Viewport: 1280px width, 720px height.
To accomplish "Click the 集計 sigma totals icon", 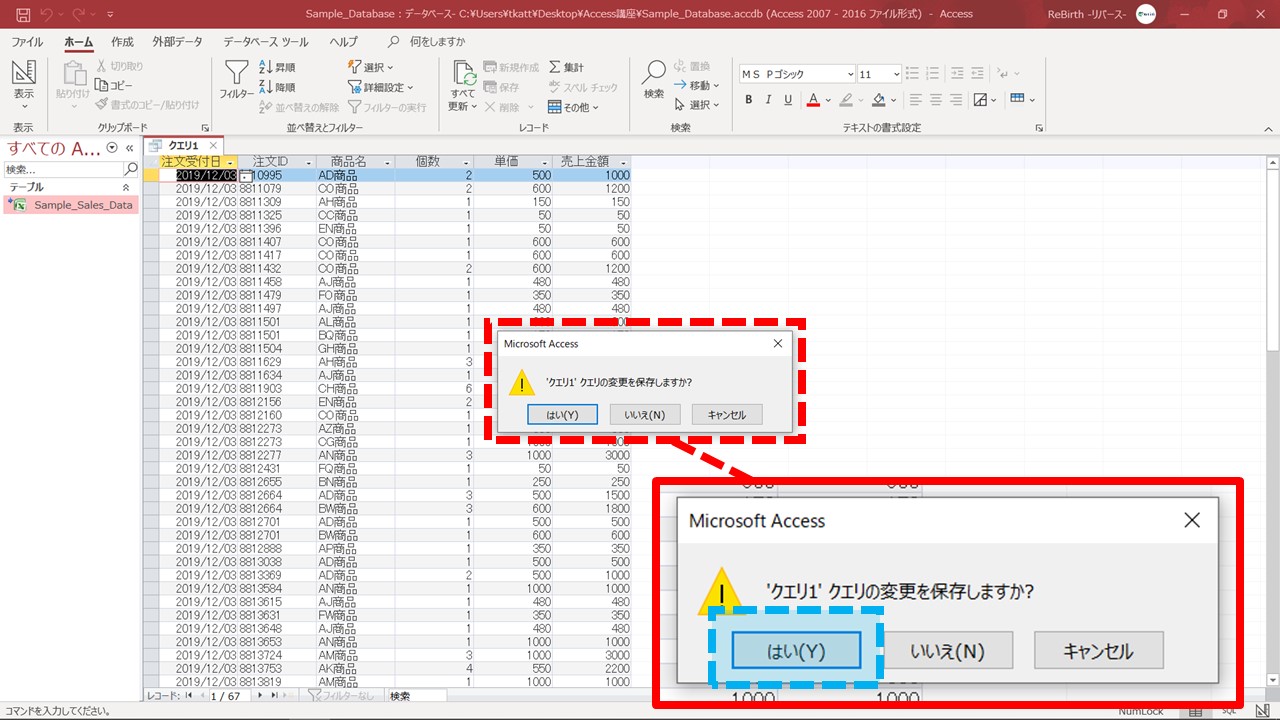I will point(566,67).
